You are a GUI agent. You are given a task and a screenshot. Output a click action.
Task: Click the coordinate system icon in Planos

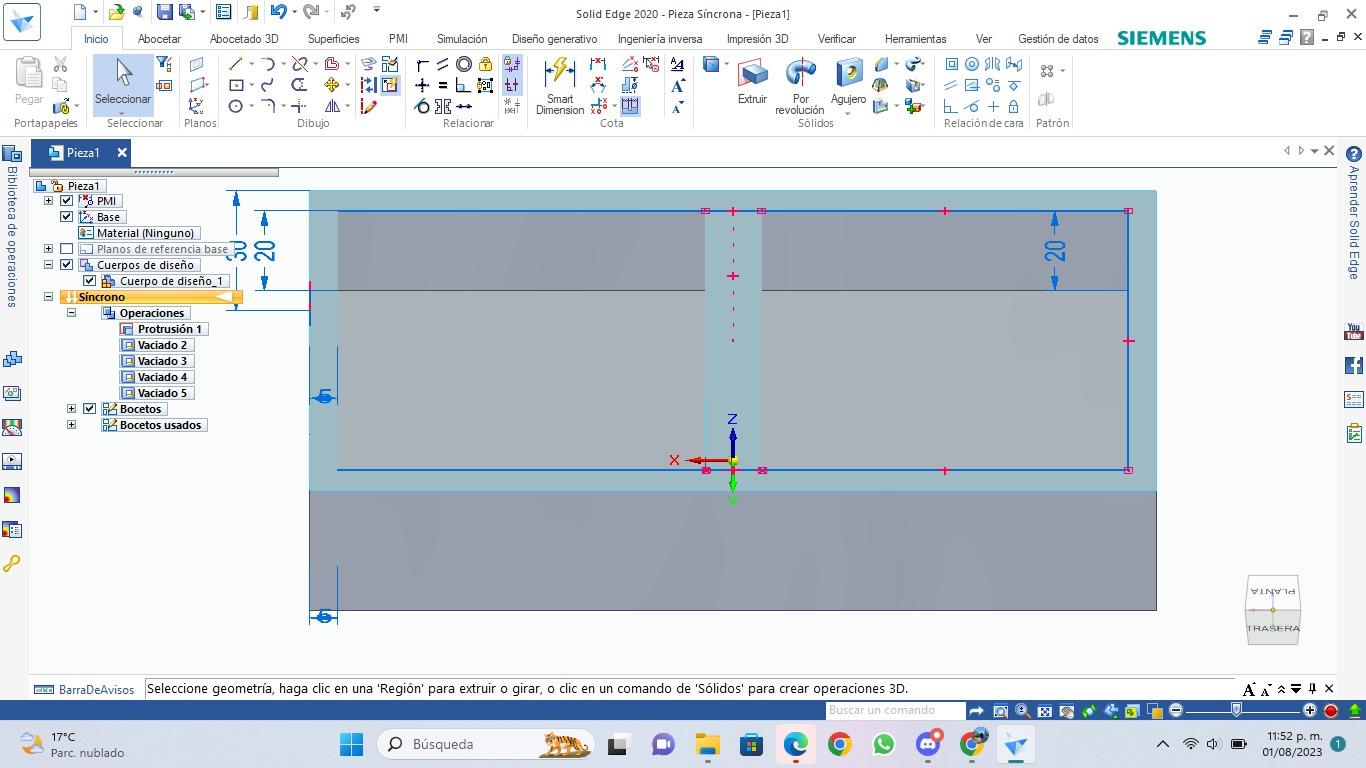click(x=196, y=106)
